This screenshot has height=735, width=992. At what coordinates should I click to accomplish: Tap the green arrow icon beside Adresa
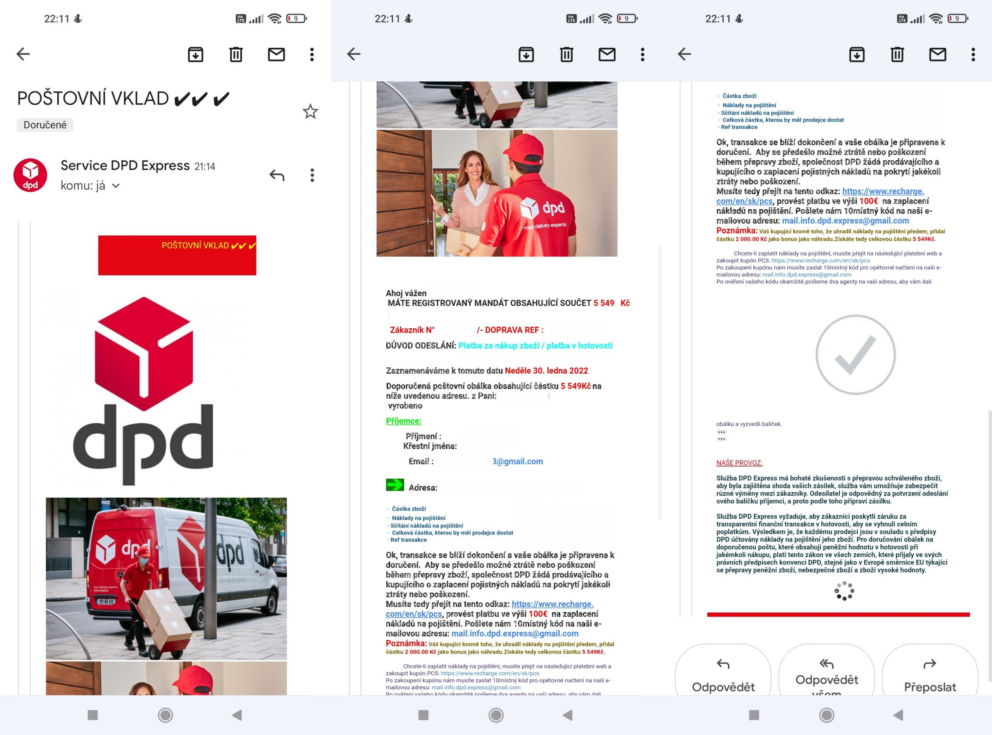[x=395, y=485]
